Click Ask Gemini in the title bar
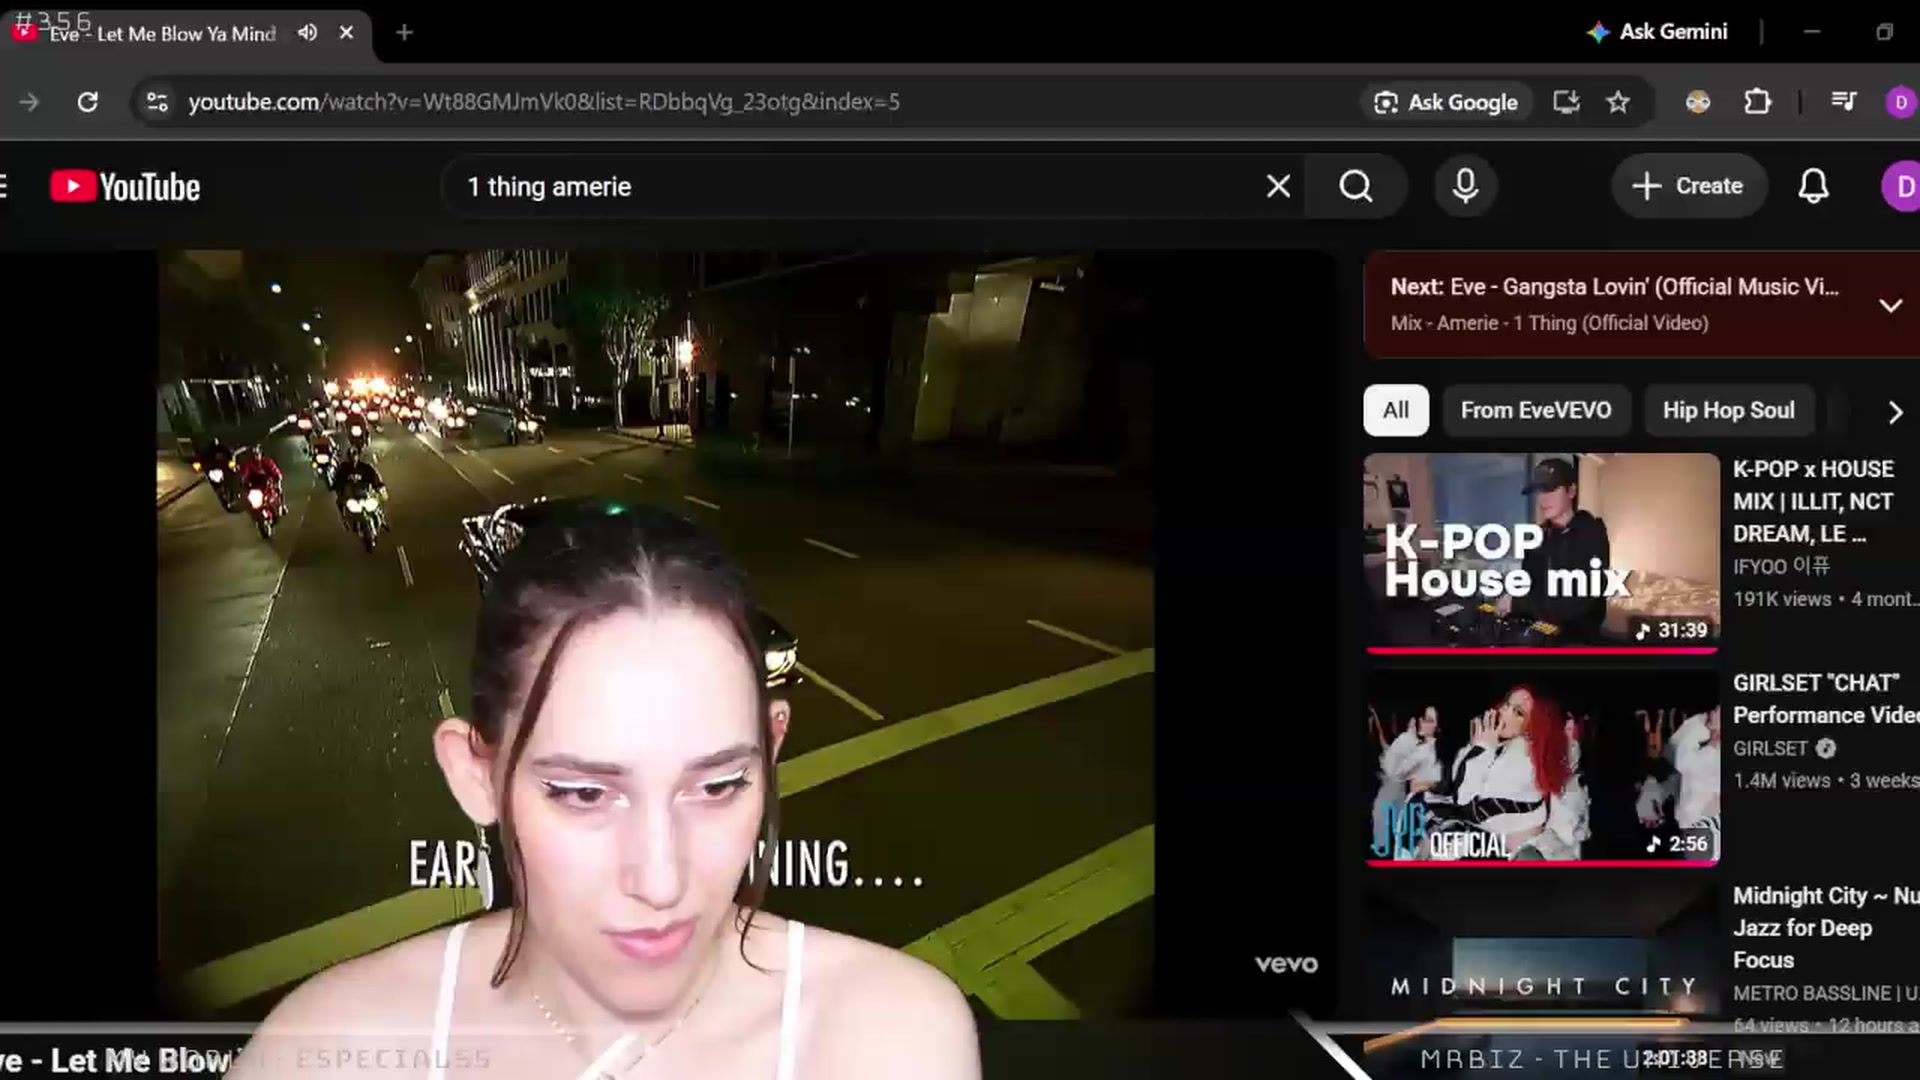 [x=1658, y=32]
